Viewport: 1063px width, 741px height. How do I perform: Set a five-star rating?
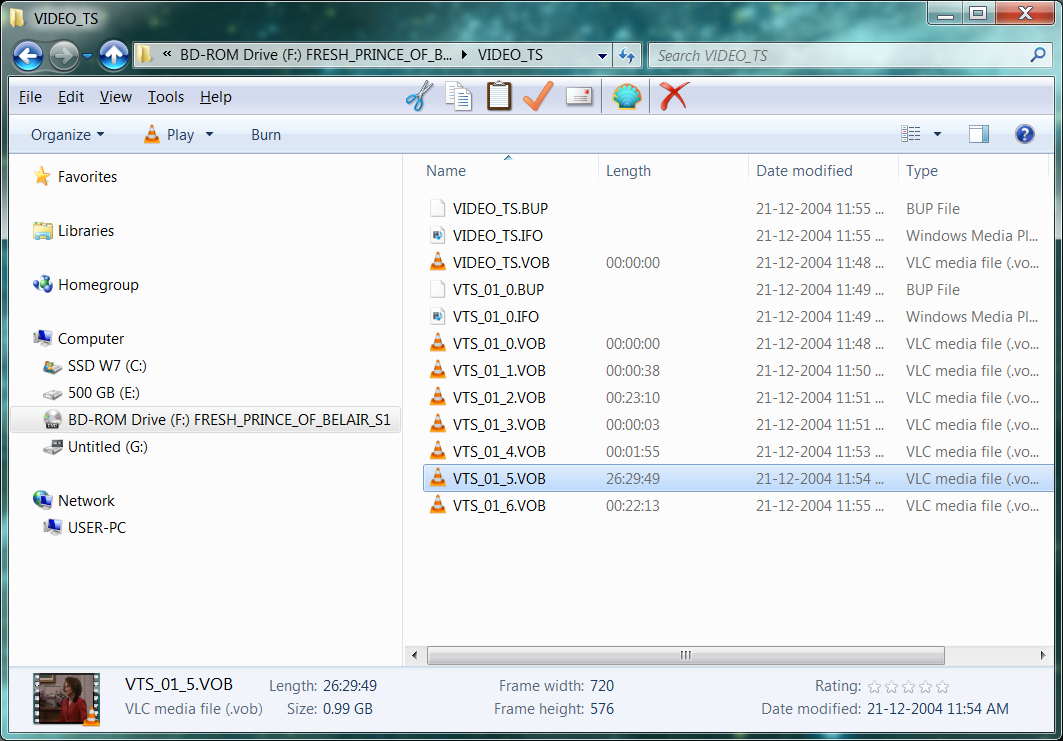click(942, 687)
